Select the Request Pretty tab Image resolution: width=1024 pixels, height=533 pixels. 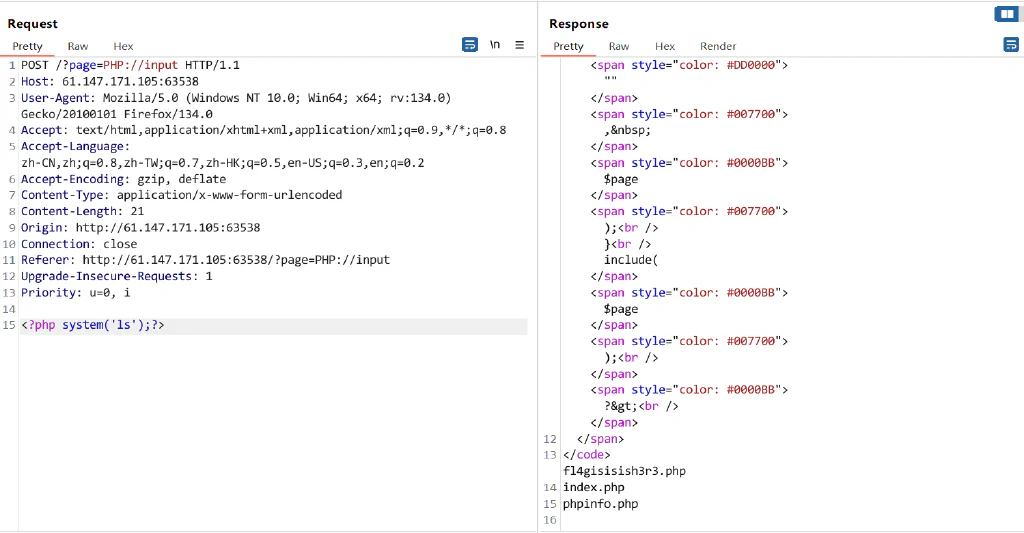click(27, 46)
